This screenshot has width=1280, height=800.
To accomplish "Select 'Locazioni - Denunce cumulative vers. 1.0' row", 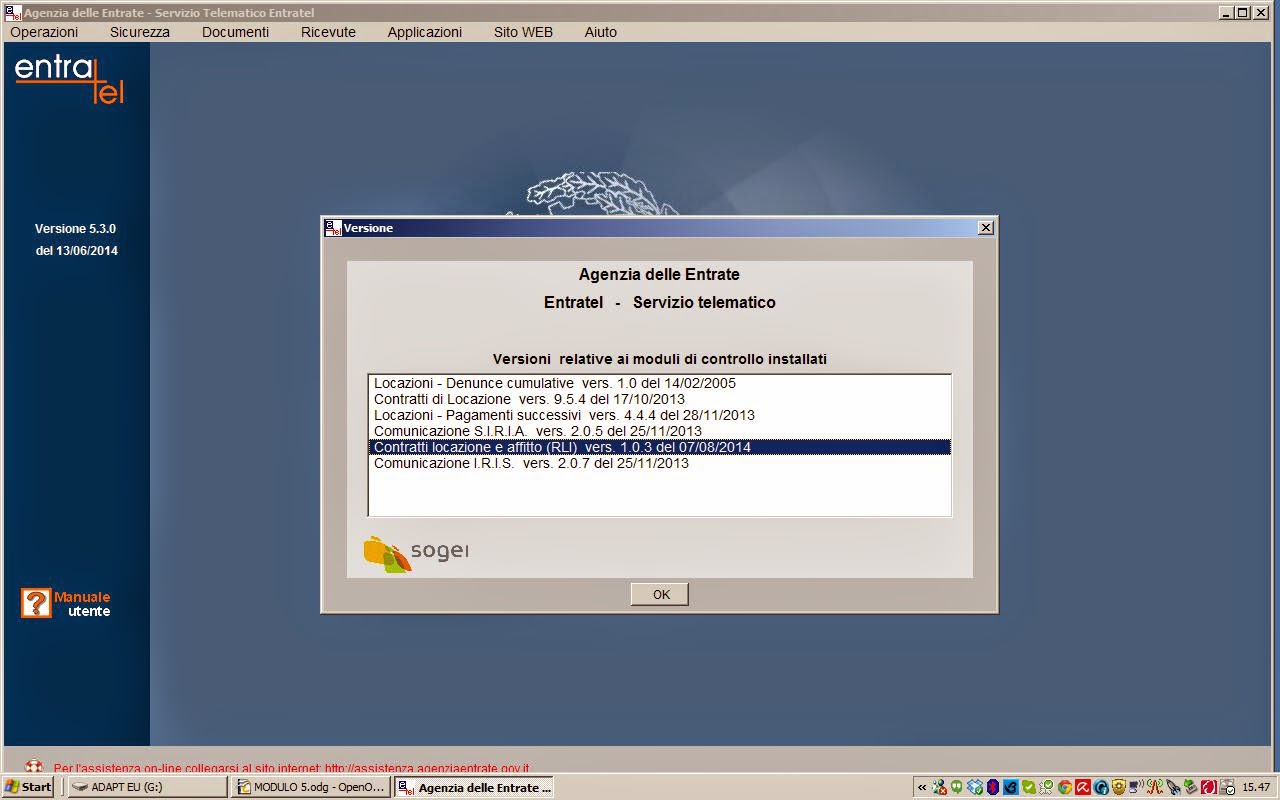I will [x=659, y=383].
